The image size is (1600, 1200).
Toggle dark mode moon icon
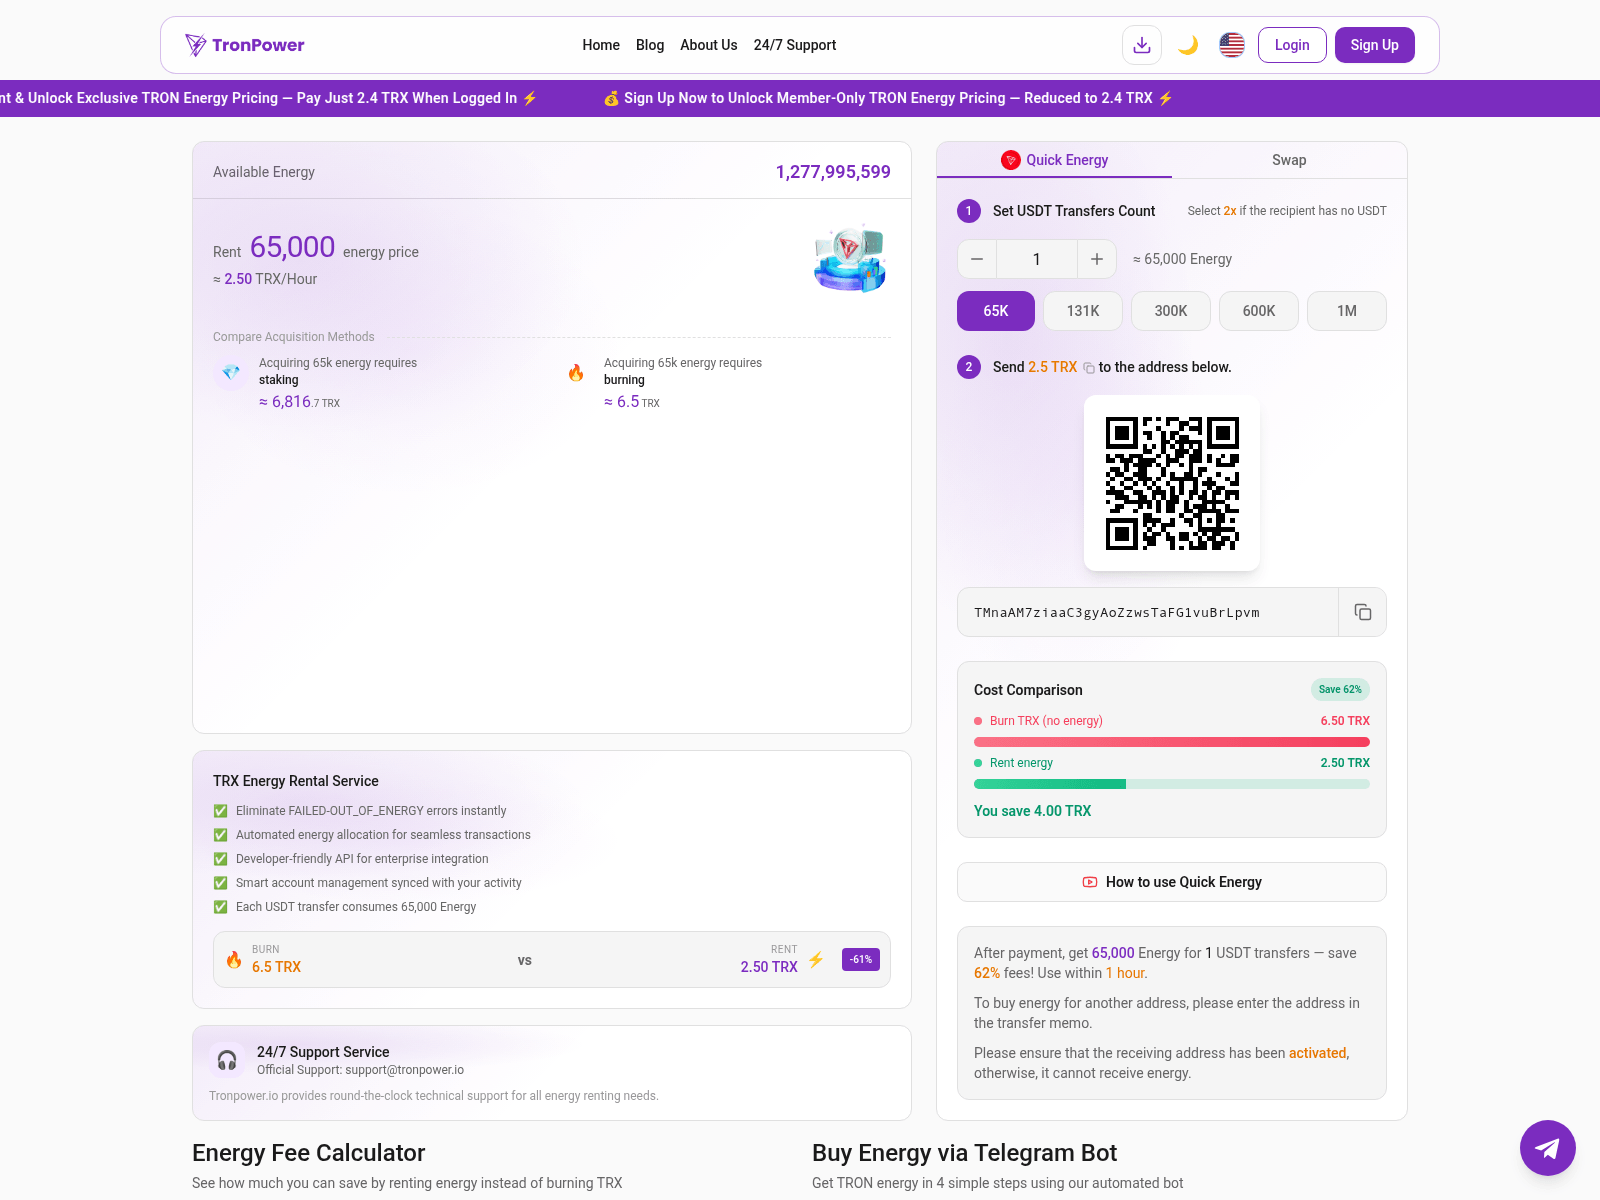coord(1188,45)
